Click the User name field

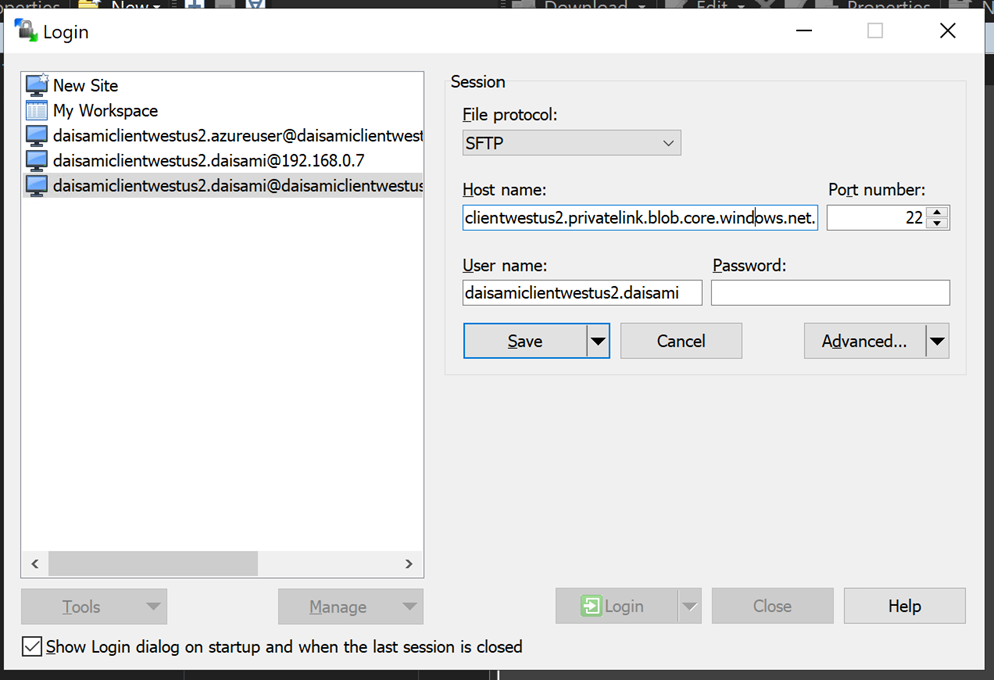tap(582, 293)
